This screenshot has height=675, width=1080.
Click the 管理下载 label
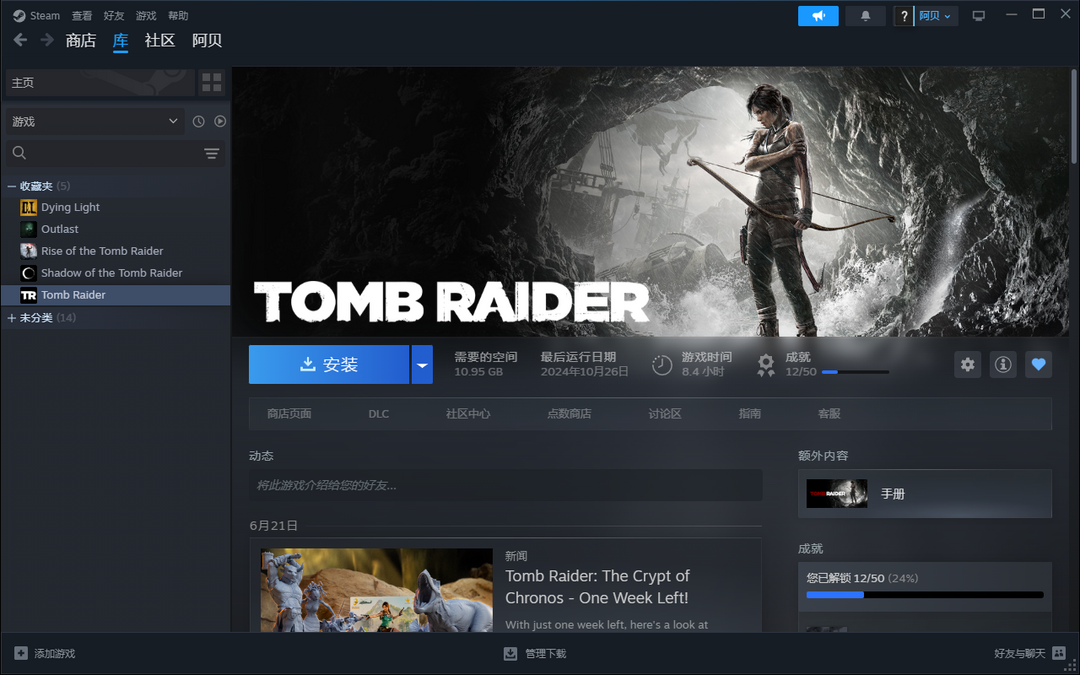546,654
